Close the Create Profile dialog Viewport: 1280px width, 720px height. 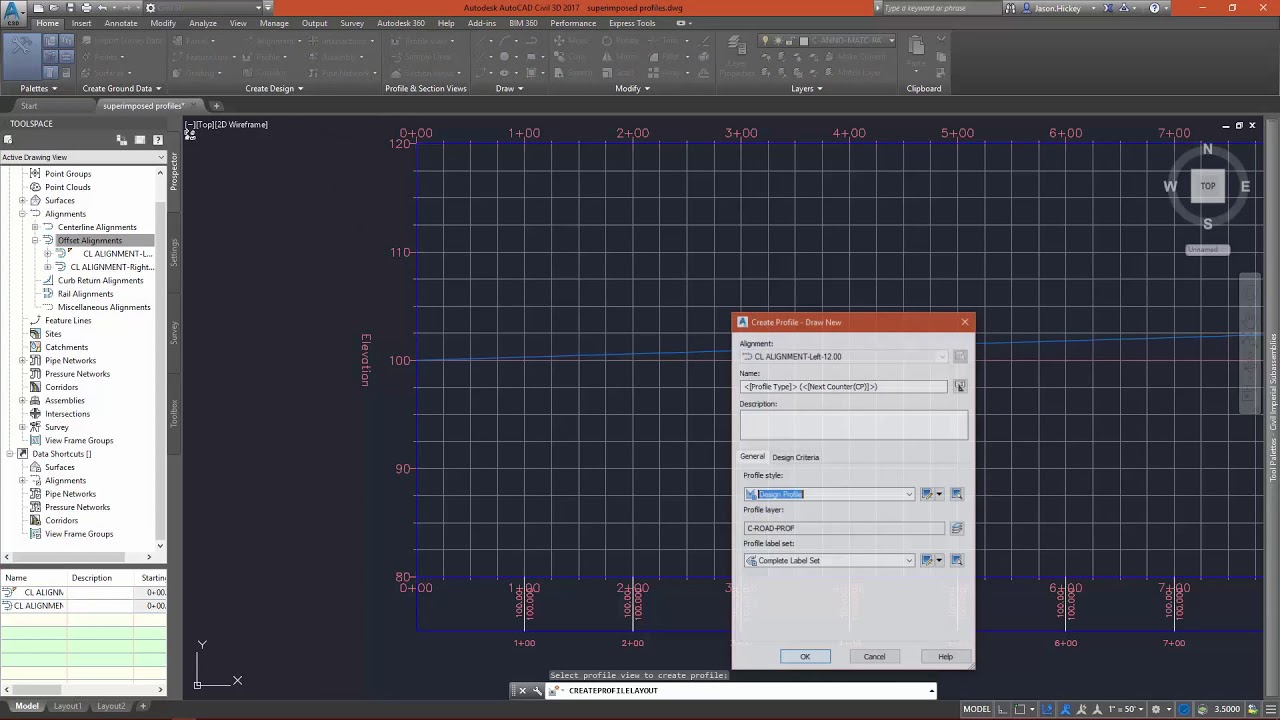964,322
